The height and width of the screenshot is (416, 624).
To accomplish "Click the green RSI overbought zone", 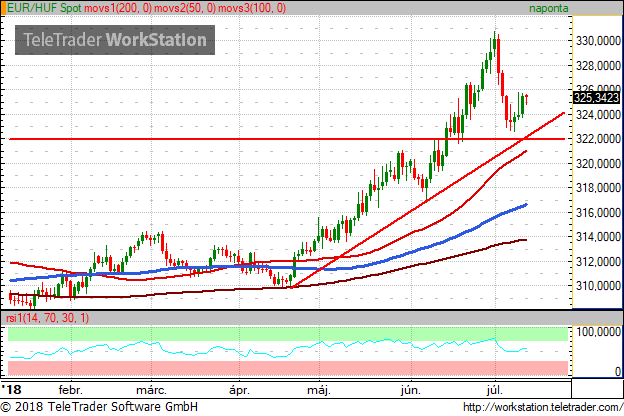I will (x=287, y=334).
